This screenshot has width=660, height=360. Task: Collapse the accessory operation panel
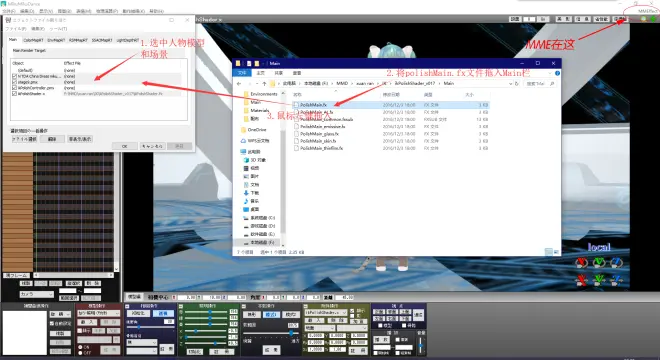306,306
